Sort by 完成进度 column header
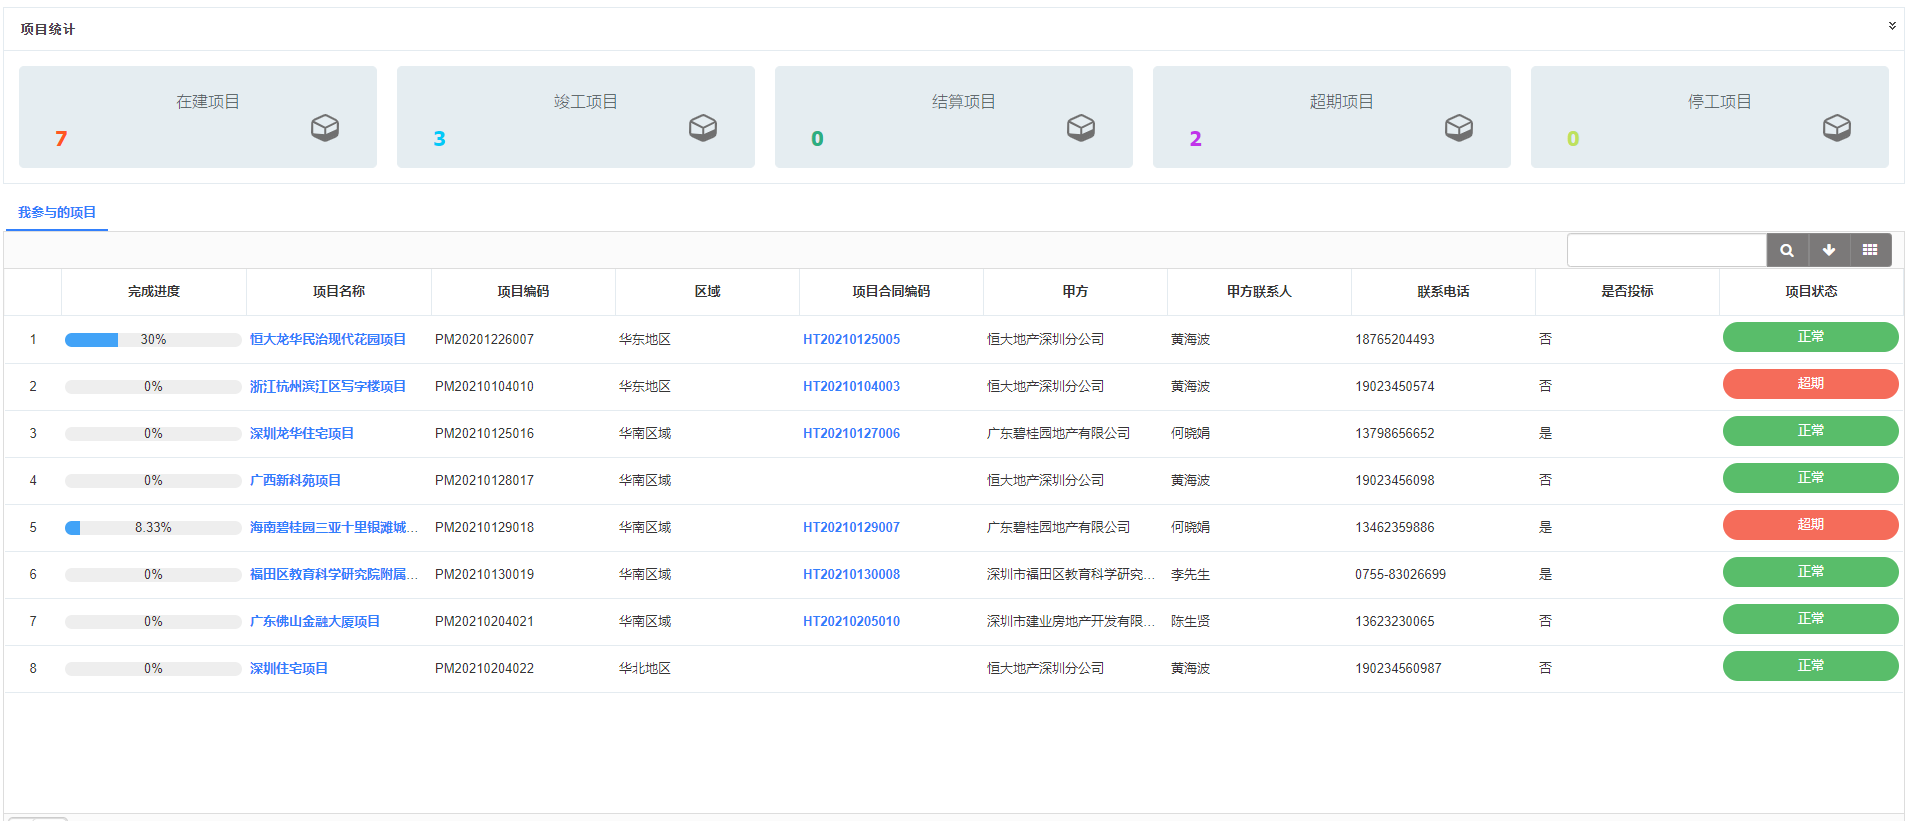1907x821 pixels. pos(154,291)
